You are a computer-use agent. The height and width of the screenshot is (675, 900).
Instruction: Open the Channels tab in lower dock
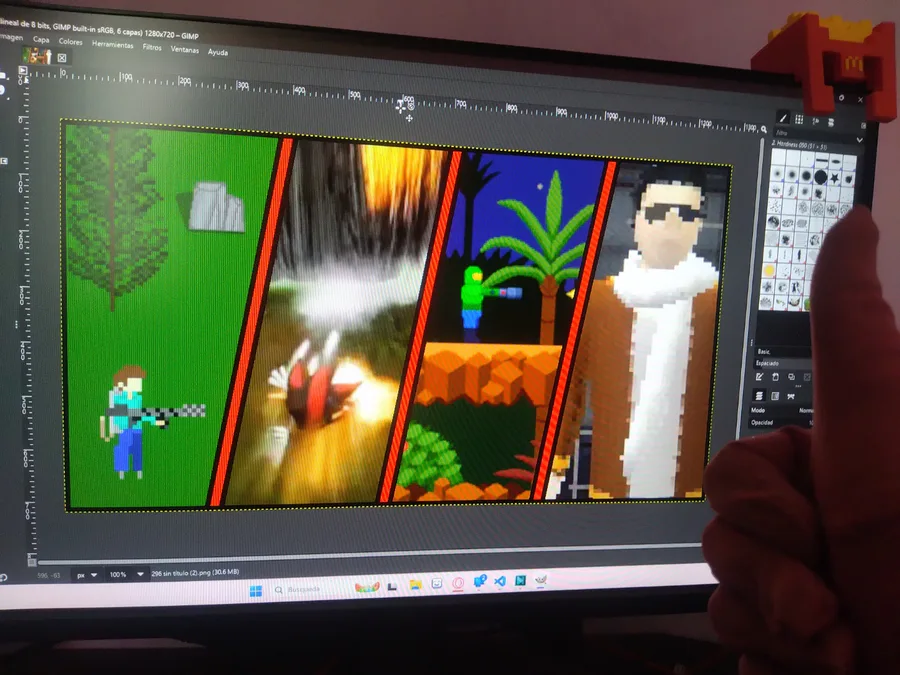[775, 396]
